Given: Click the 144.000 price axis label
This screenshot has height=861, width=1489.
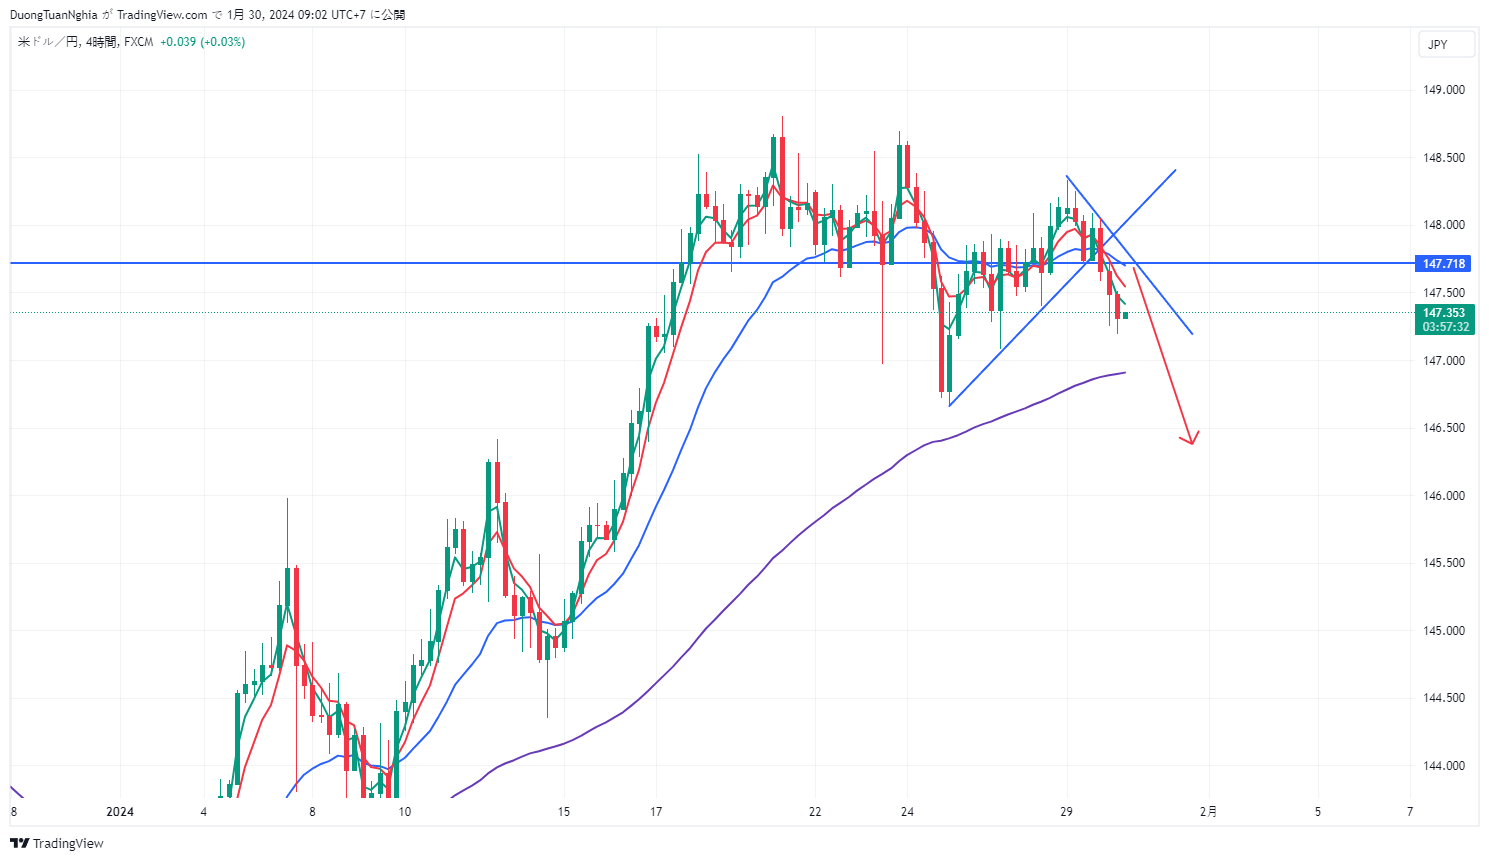Looking at the screenshot, I should coord(1444,766).
